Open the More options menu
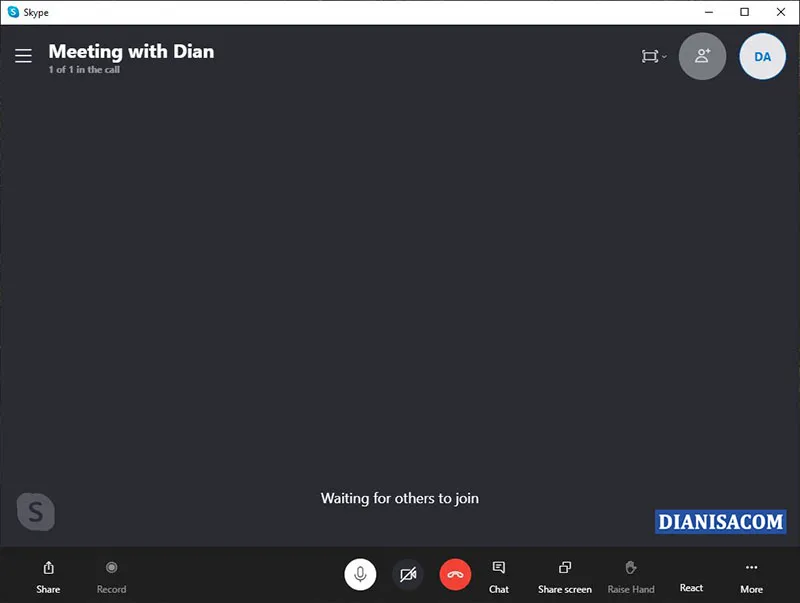The image size is (800, 603). click(751, 575)
